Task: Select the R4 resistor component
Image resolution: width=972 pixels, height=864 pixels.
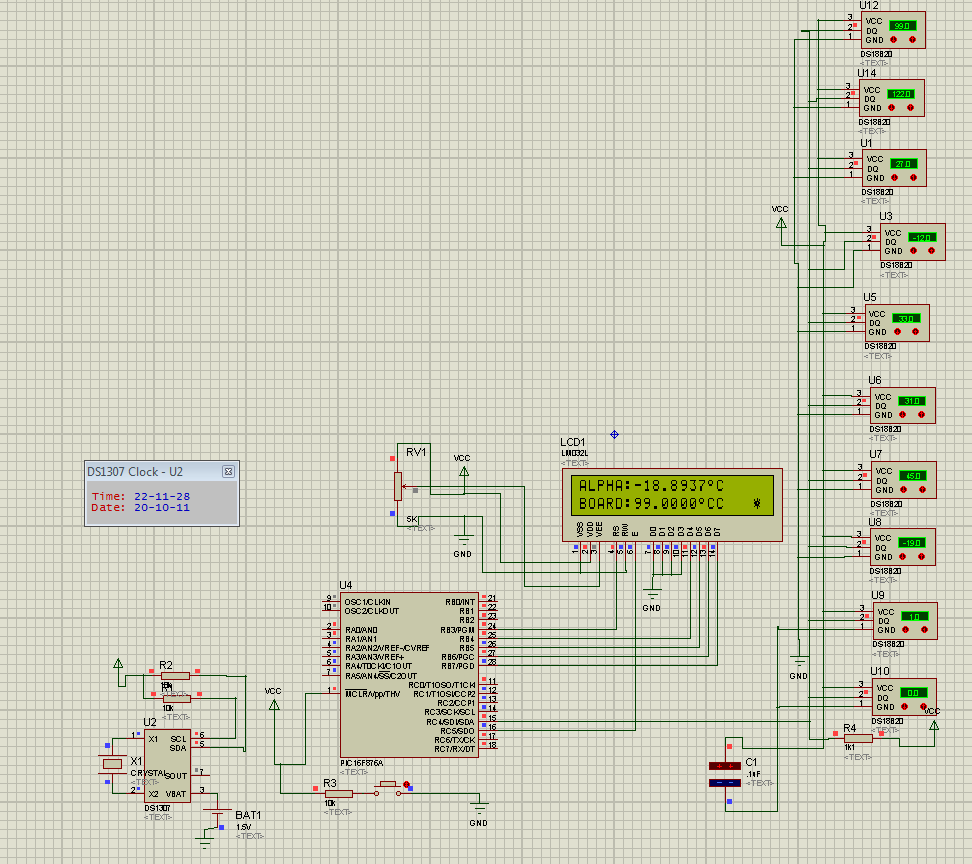Action: [x=858, y=739]
